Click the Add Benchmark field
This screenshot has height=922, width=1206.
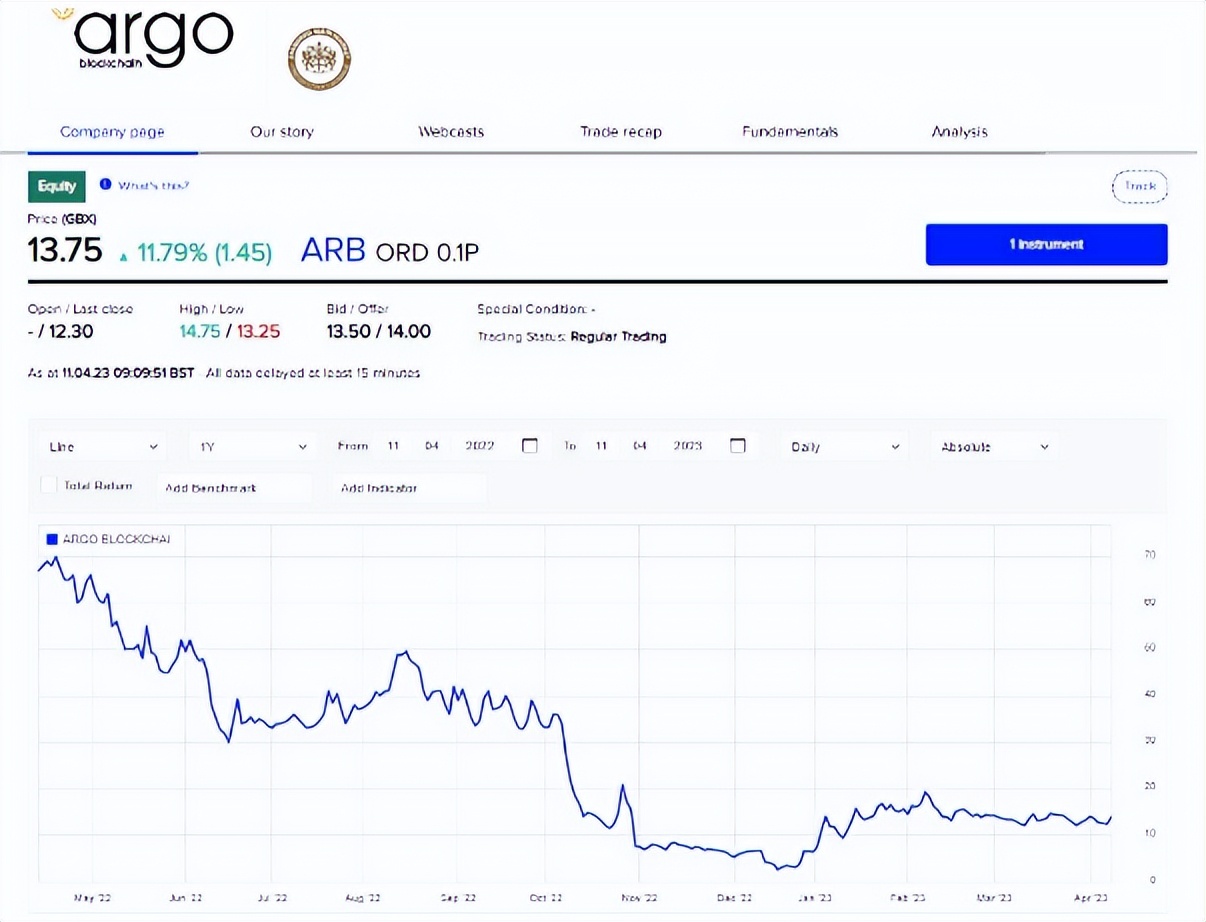(235, 488)
